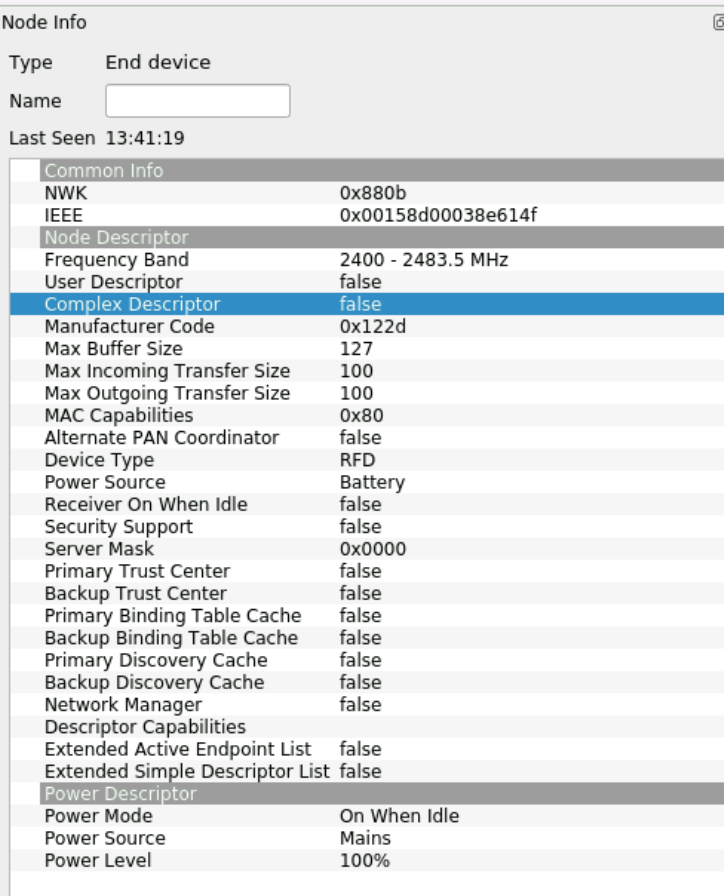The image size is (724, 896).
Task: Select the Network Manager row
Action: point(367,705)
